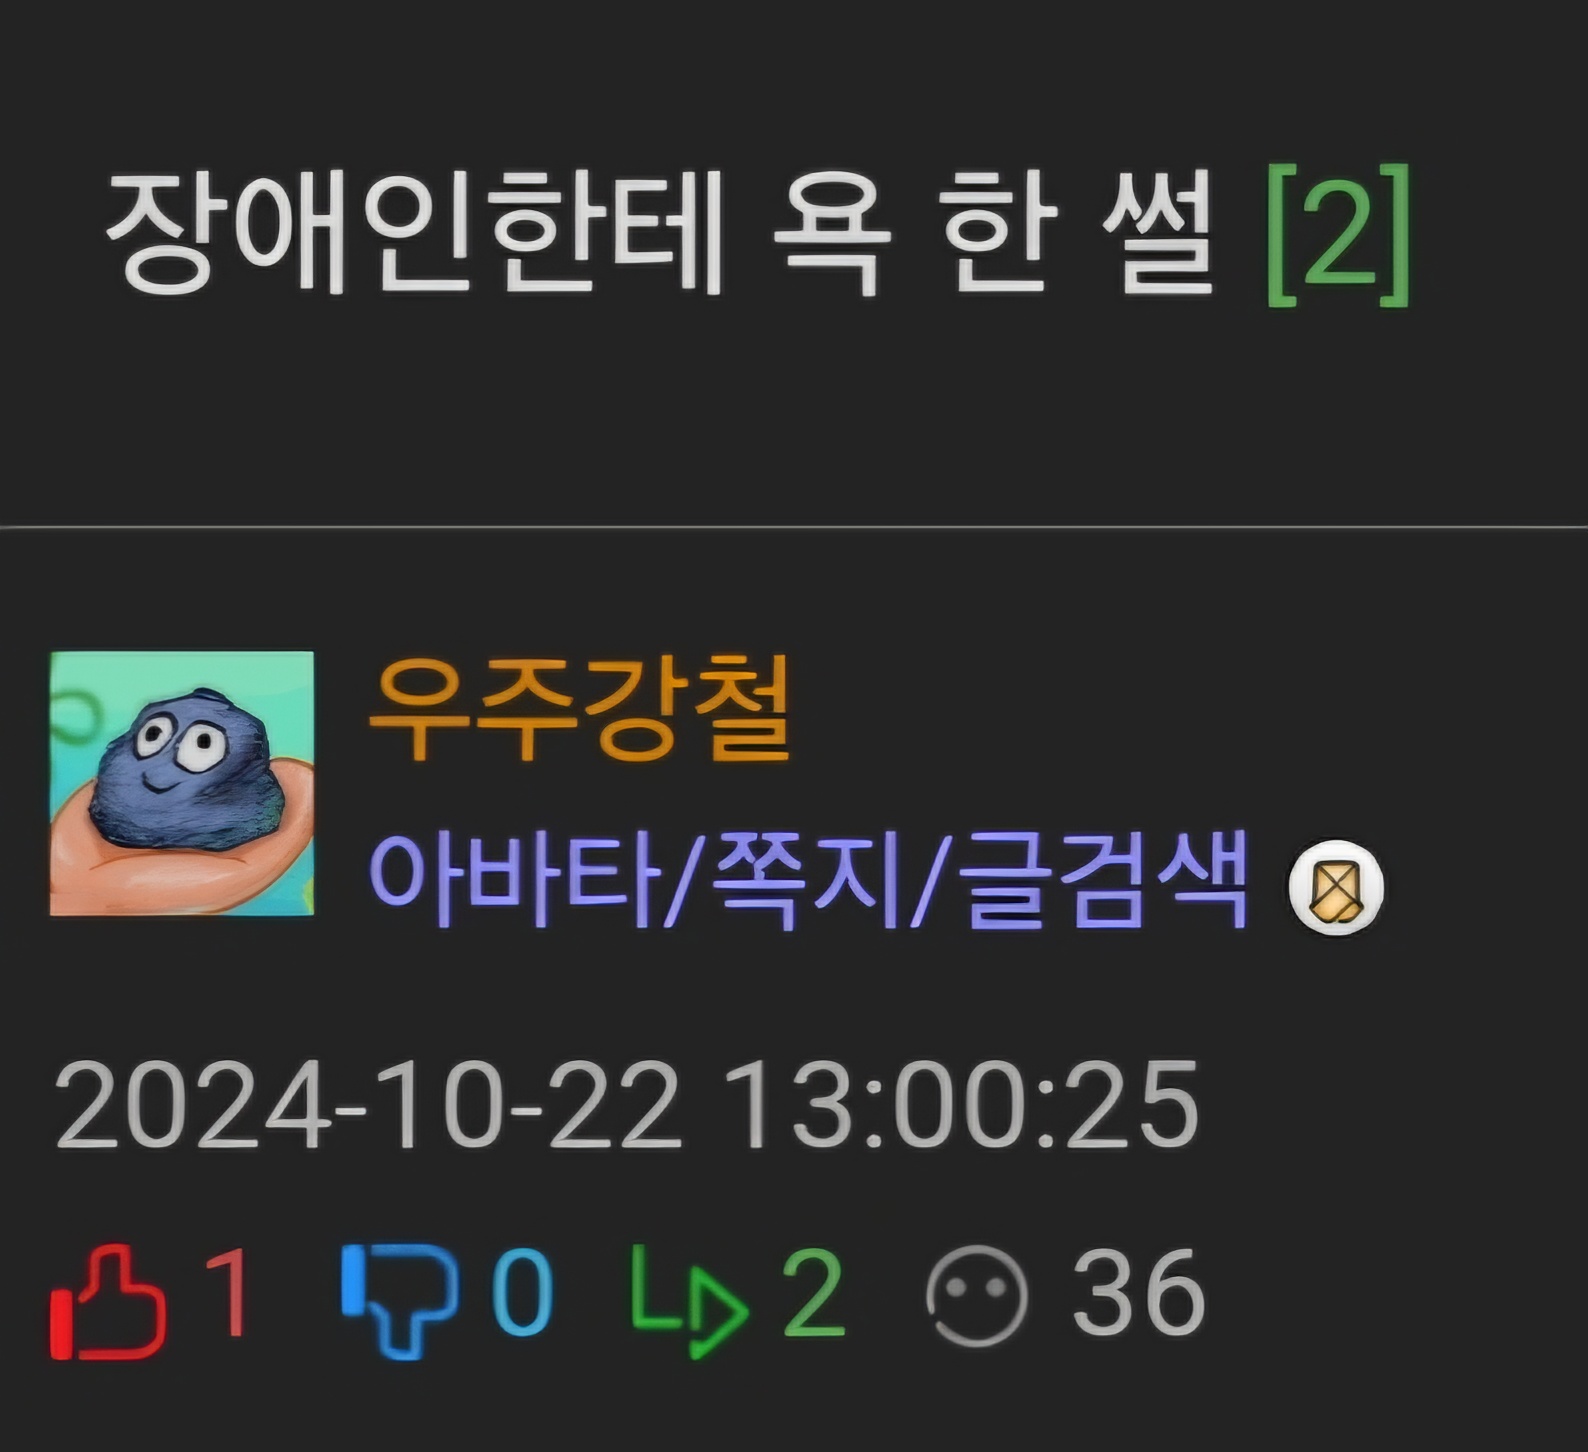This screenshot has height=1452, width=1588.
Task: Open the 우주강철 user profile name
Action: coord(580,710)
